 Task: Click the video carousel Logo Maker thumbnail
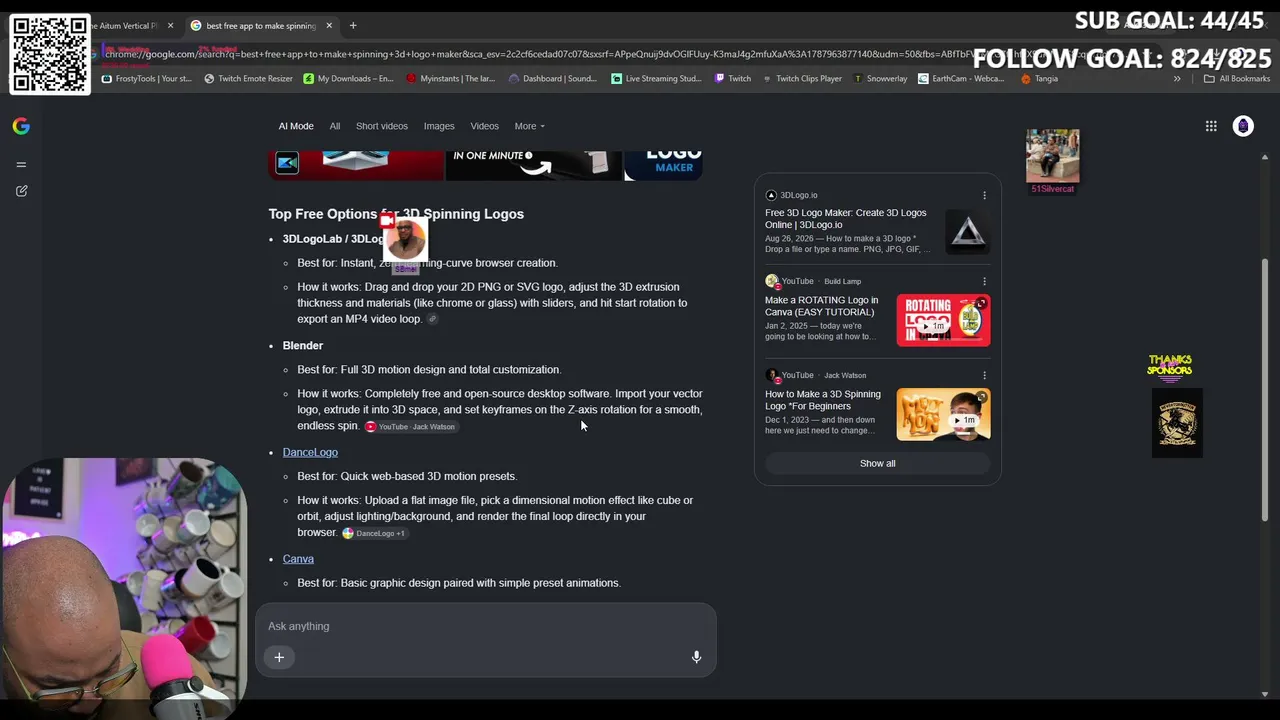664,165
